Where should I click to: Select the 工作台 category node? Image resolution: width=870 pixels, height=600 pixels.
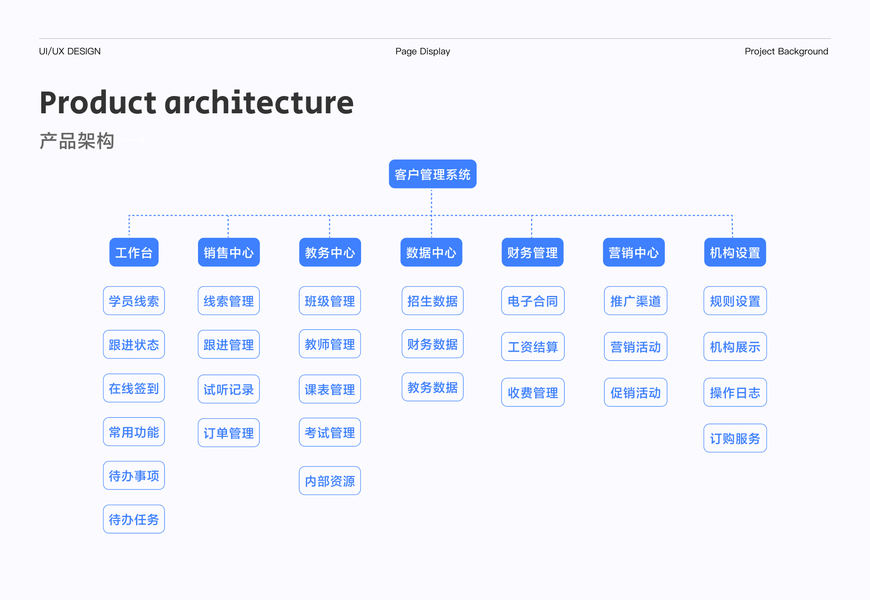[x=134, y=253]
